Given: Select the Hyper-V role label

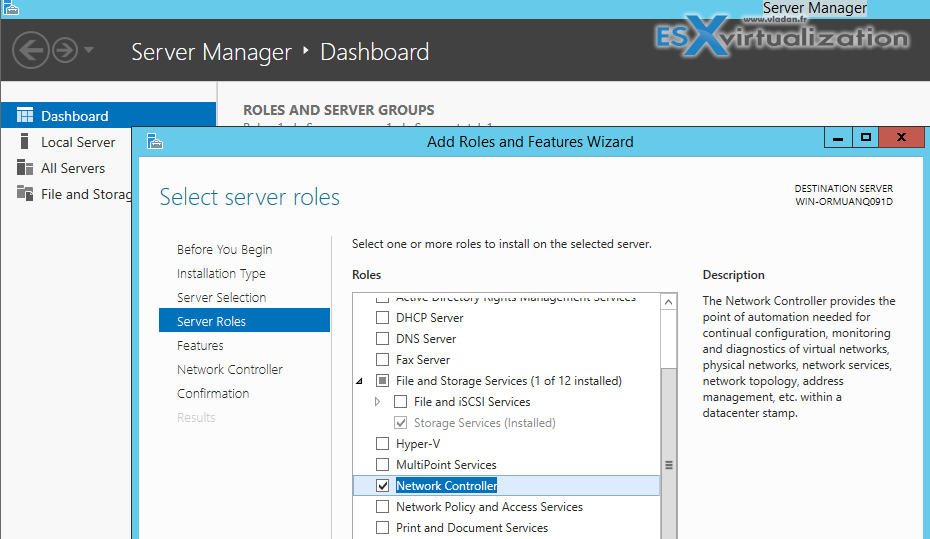Looking at the screenshot, I should [x=418, y=444].
